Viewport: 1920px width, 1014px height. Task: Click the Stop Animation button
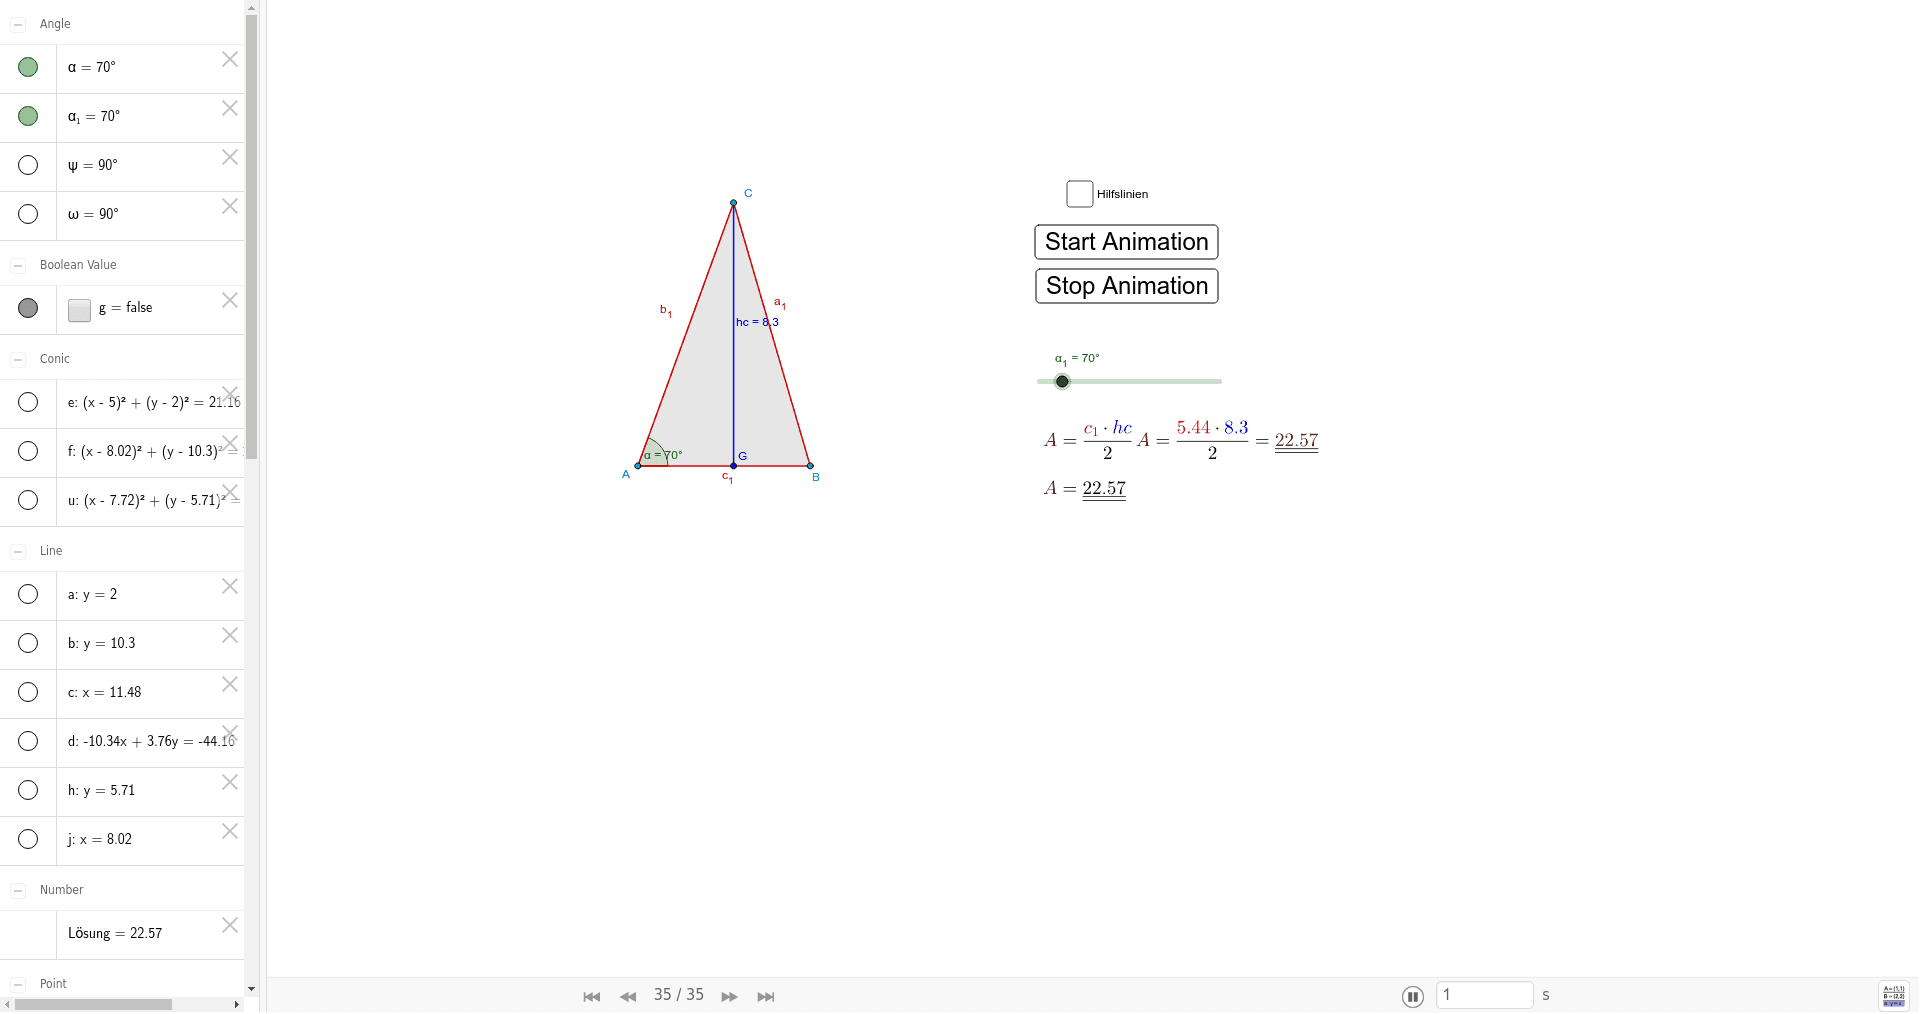point(1127,286)
